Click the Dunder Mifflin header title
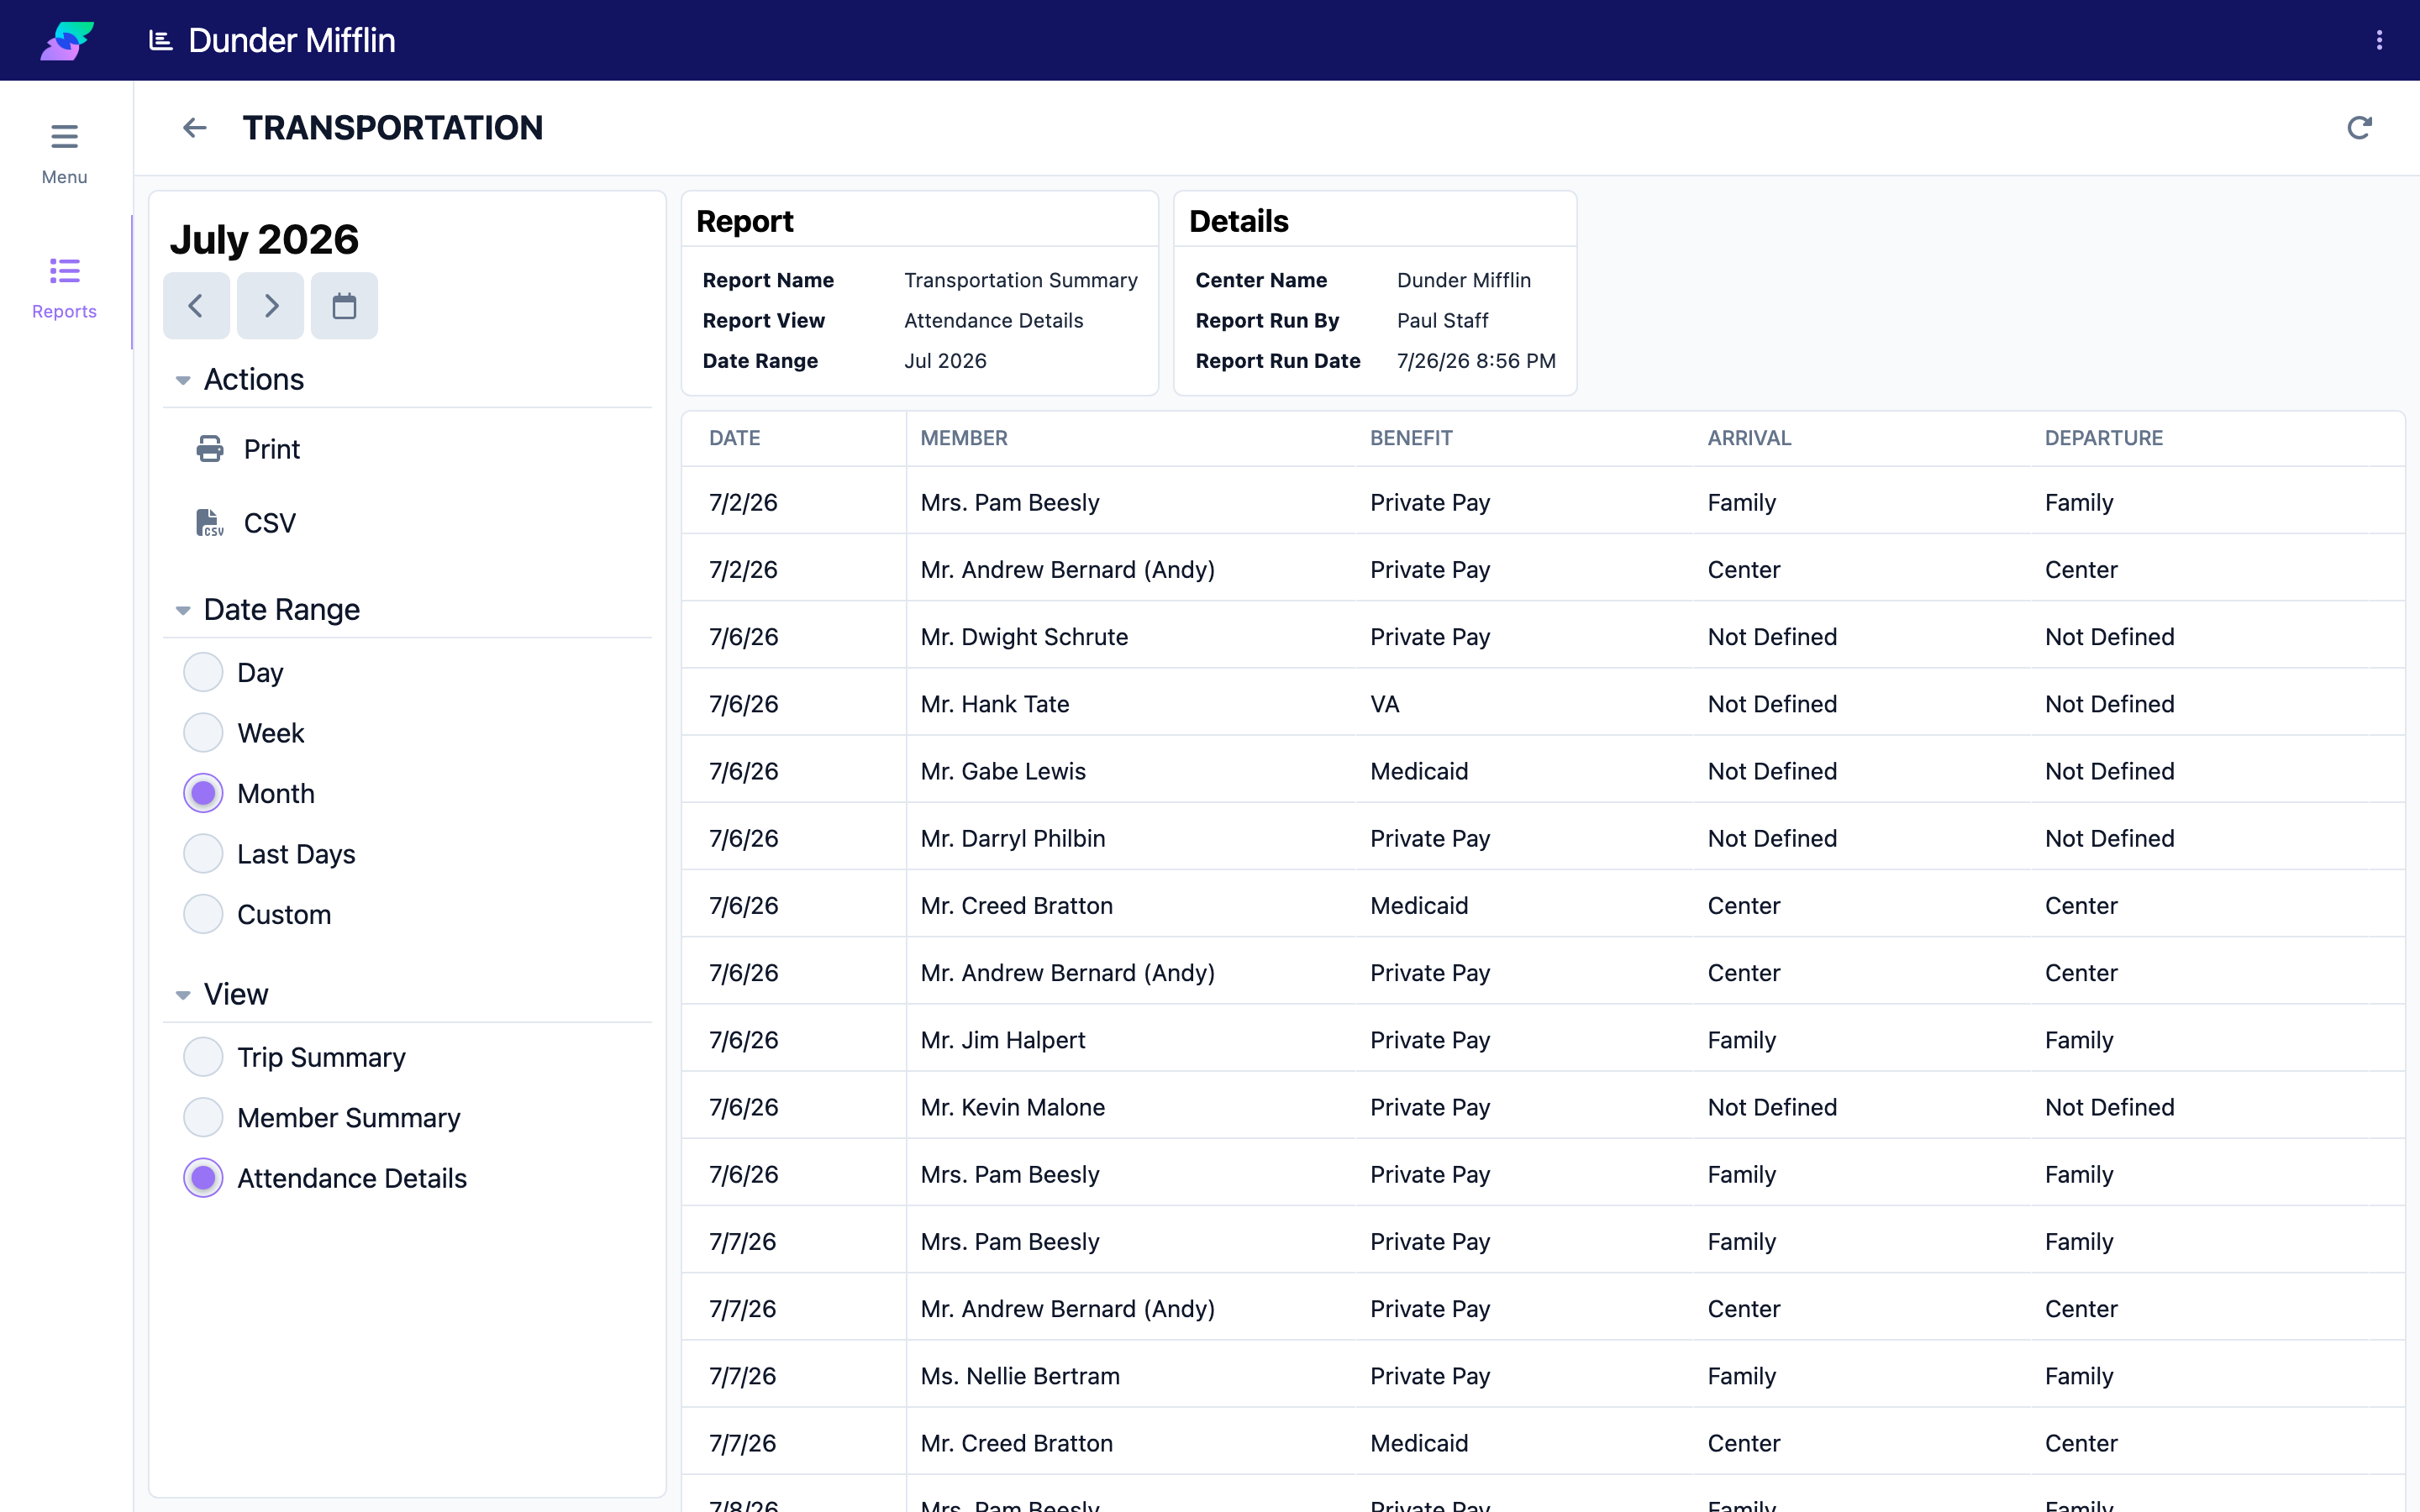Viewport: 2420px width, 1512px height. click(x=292, y=40)
